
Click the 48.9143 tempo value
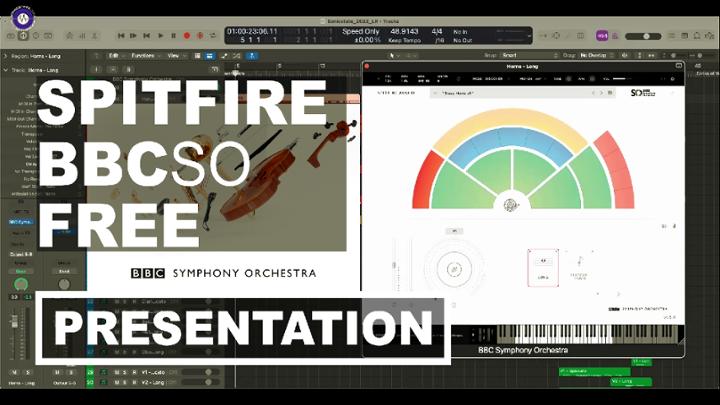pyautogui.click(x=404, y=32)
